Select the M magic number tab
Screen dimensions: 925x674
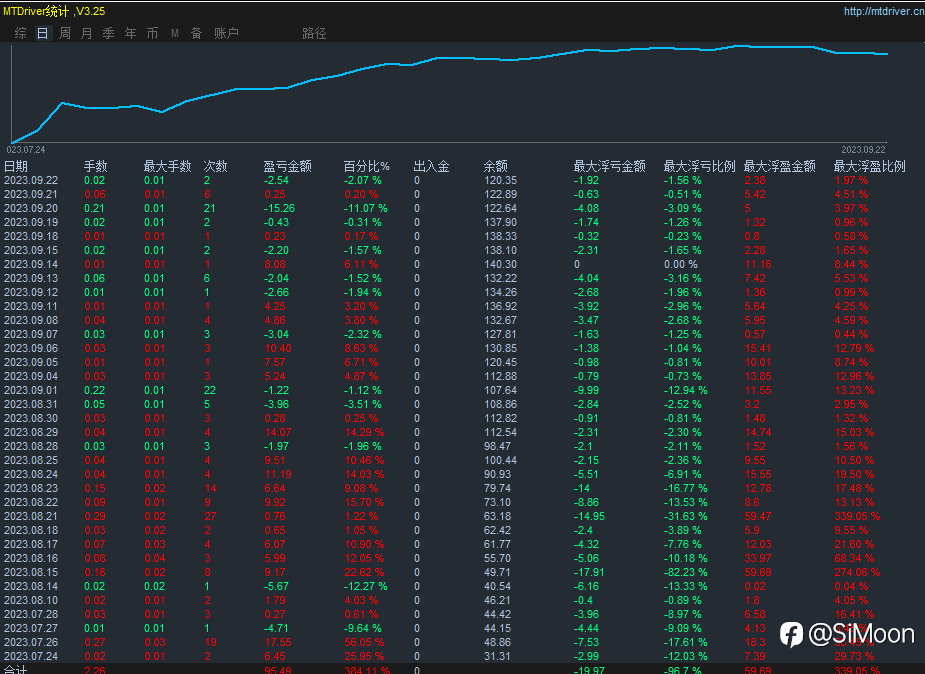[174, 33]
